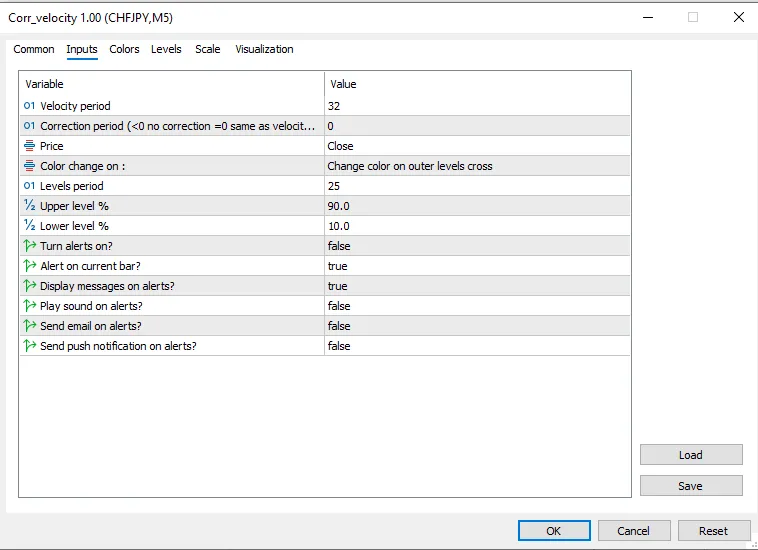Select the Velocity period value 32 field
This screenshot has width=758, height=550.
tap(477, 106)
